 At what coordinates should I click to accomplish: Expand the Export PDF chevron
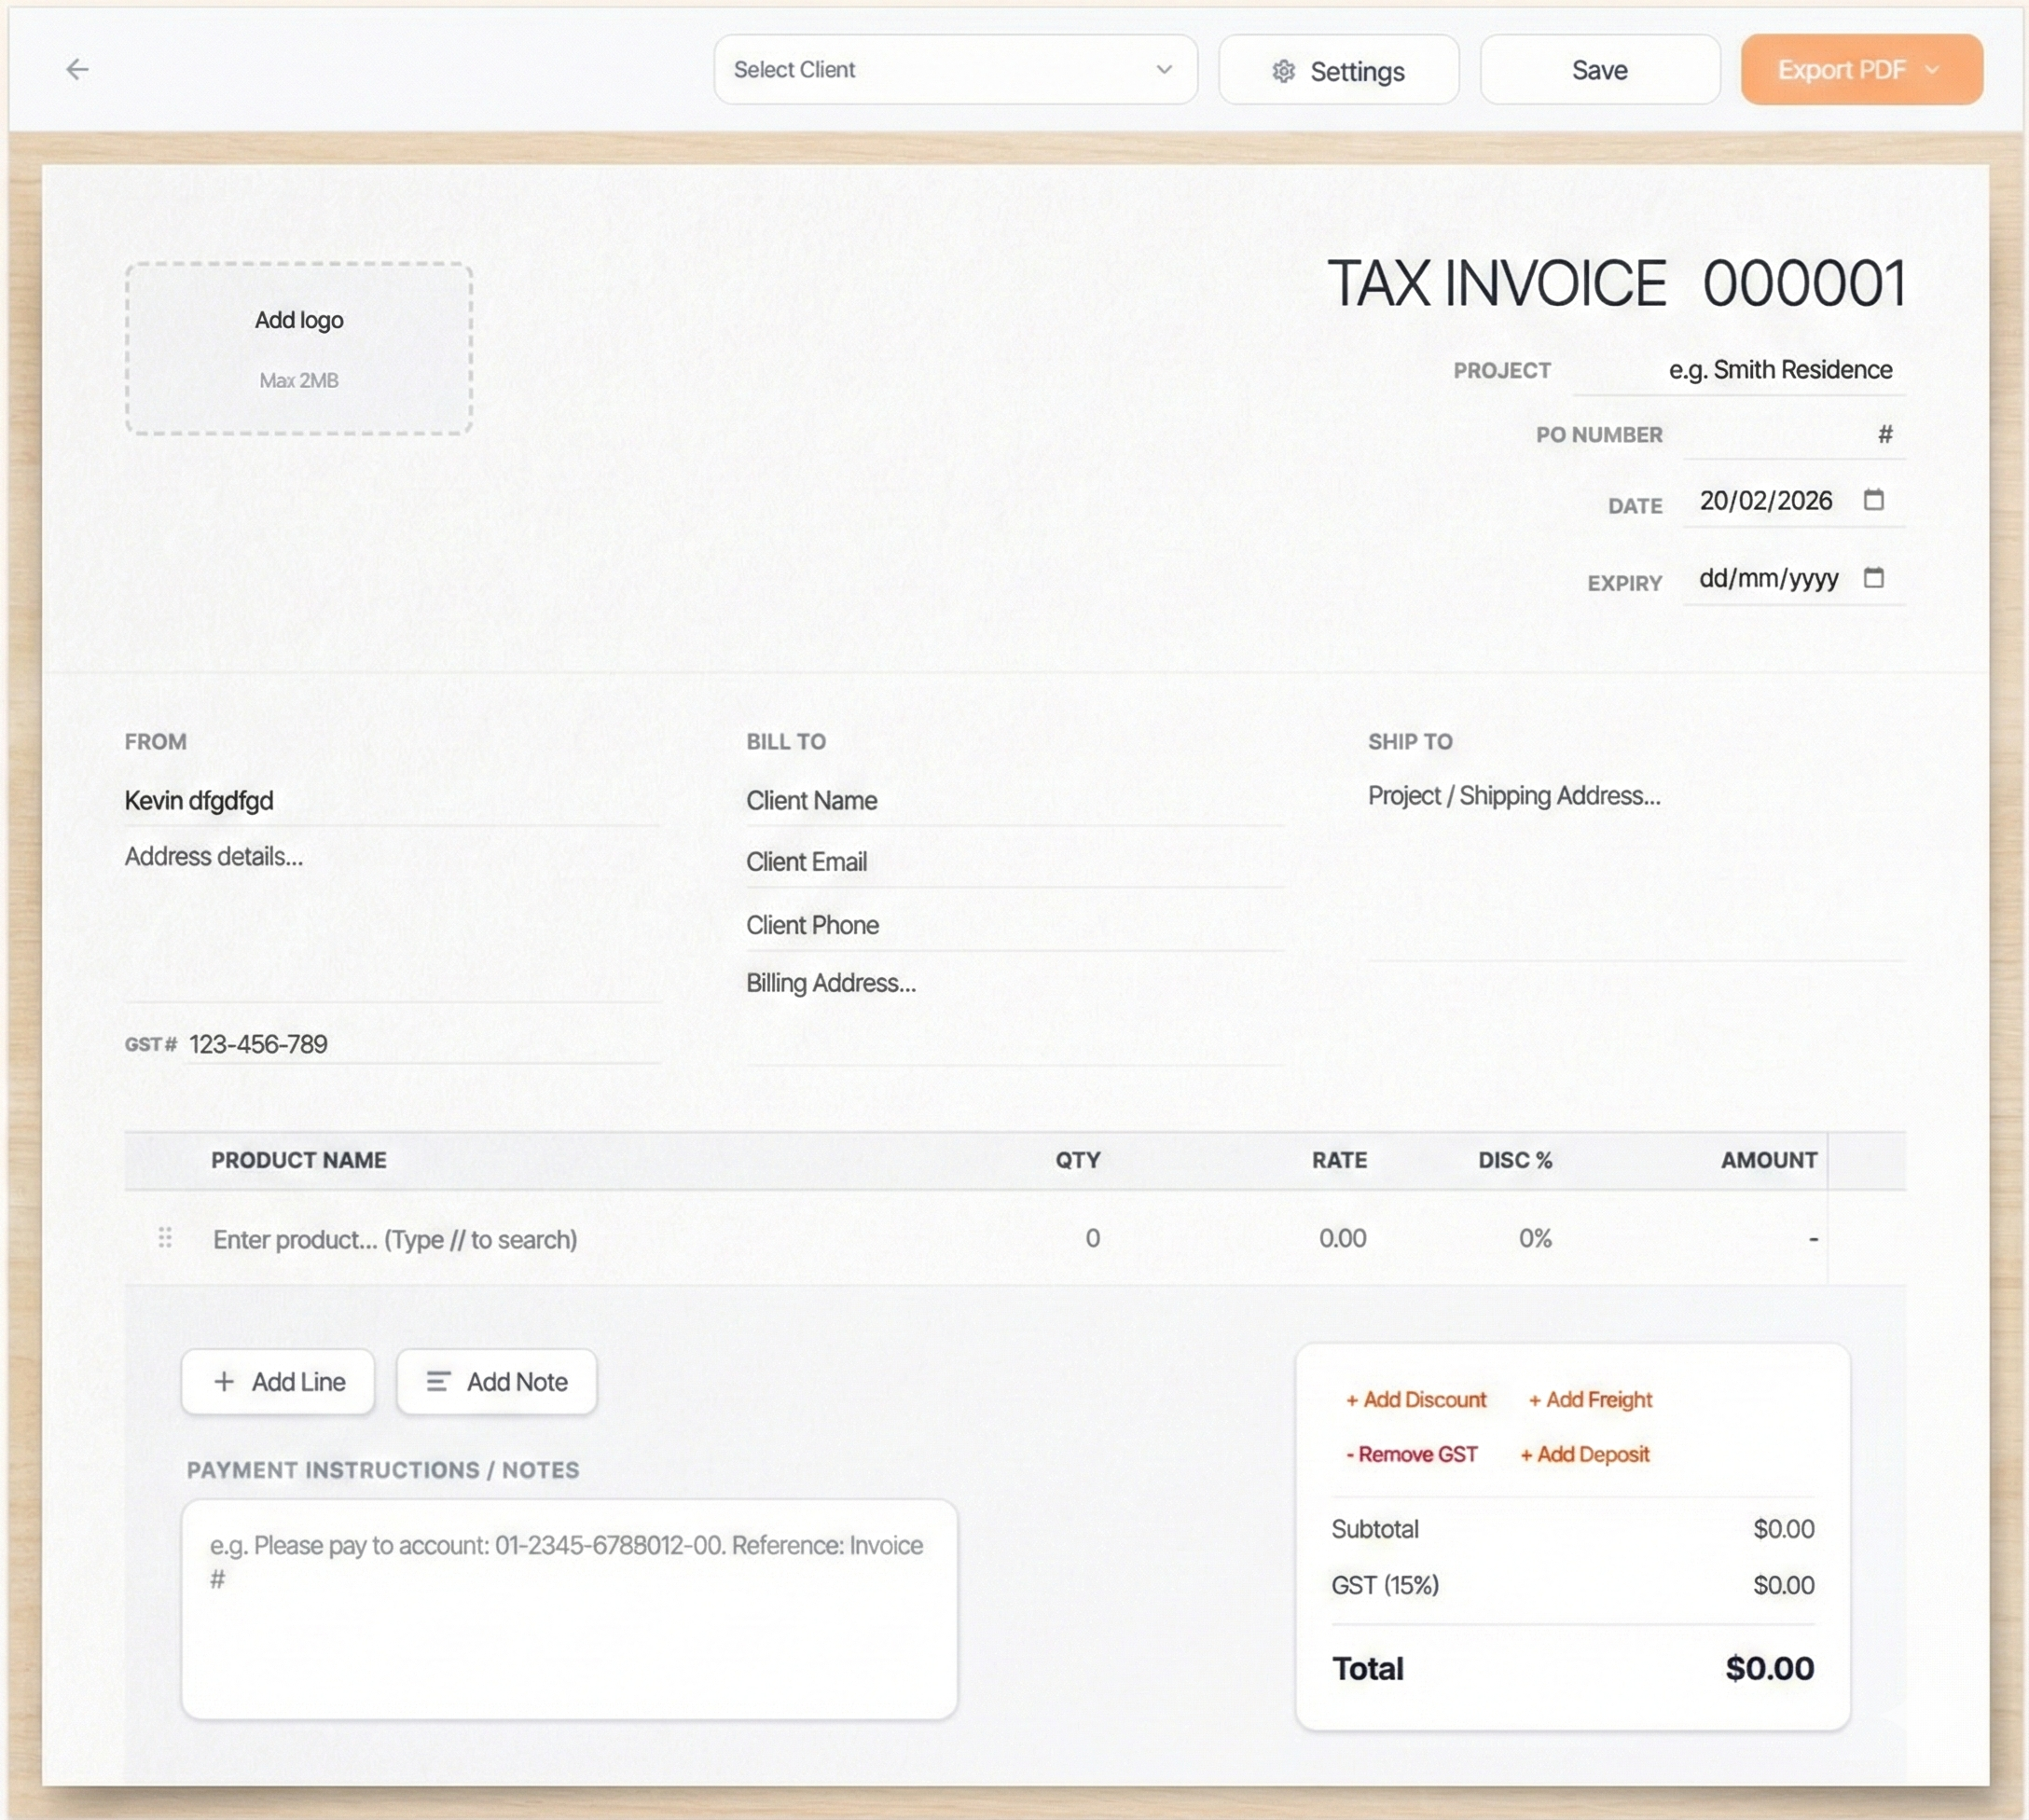[x=1931, y=70]
